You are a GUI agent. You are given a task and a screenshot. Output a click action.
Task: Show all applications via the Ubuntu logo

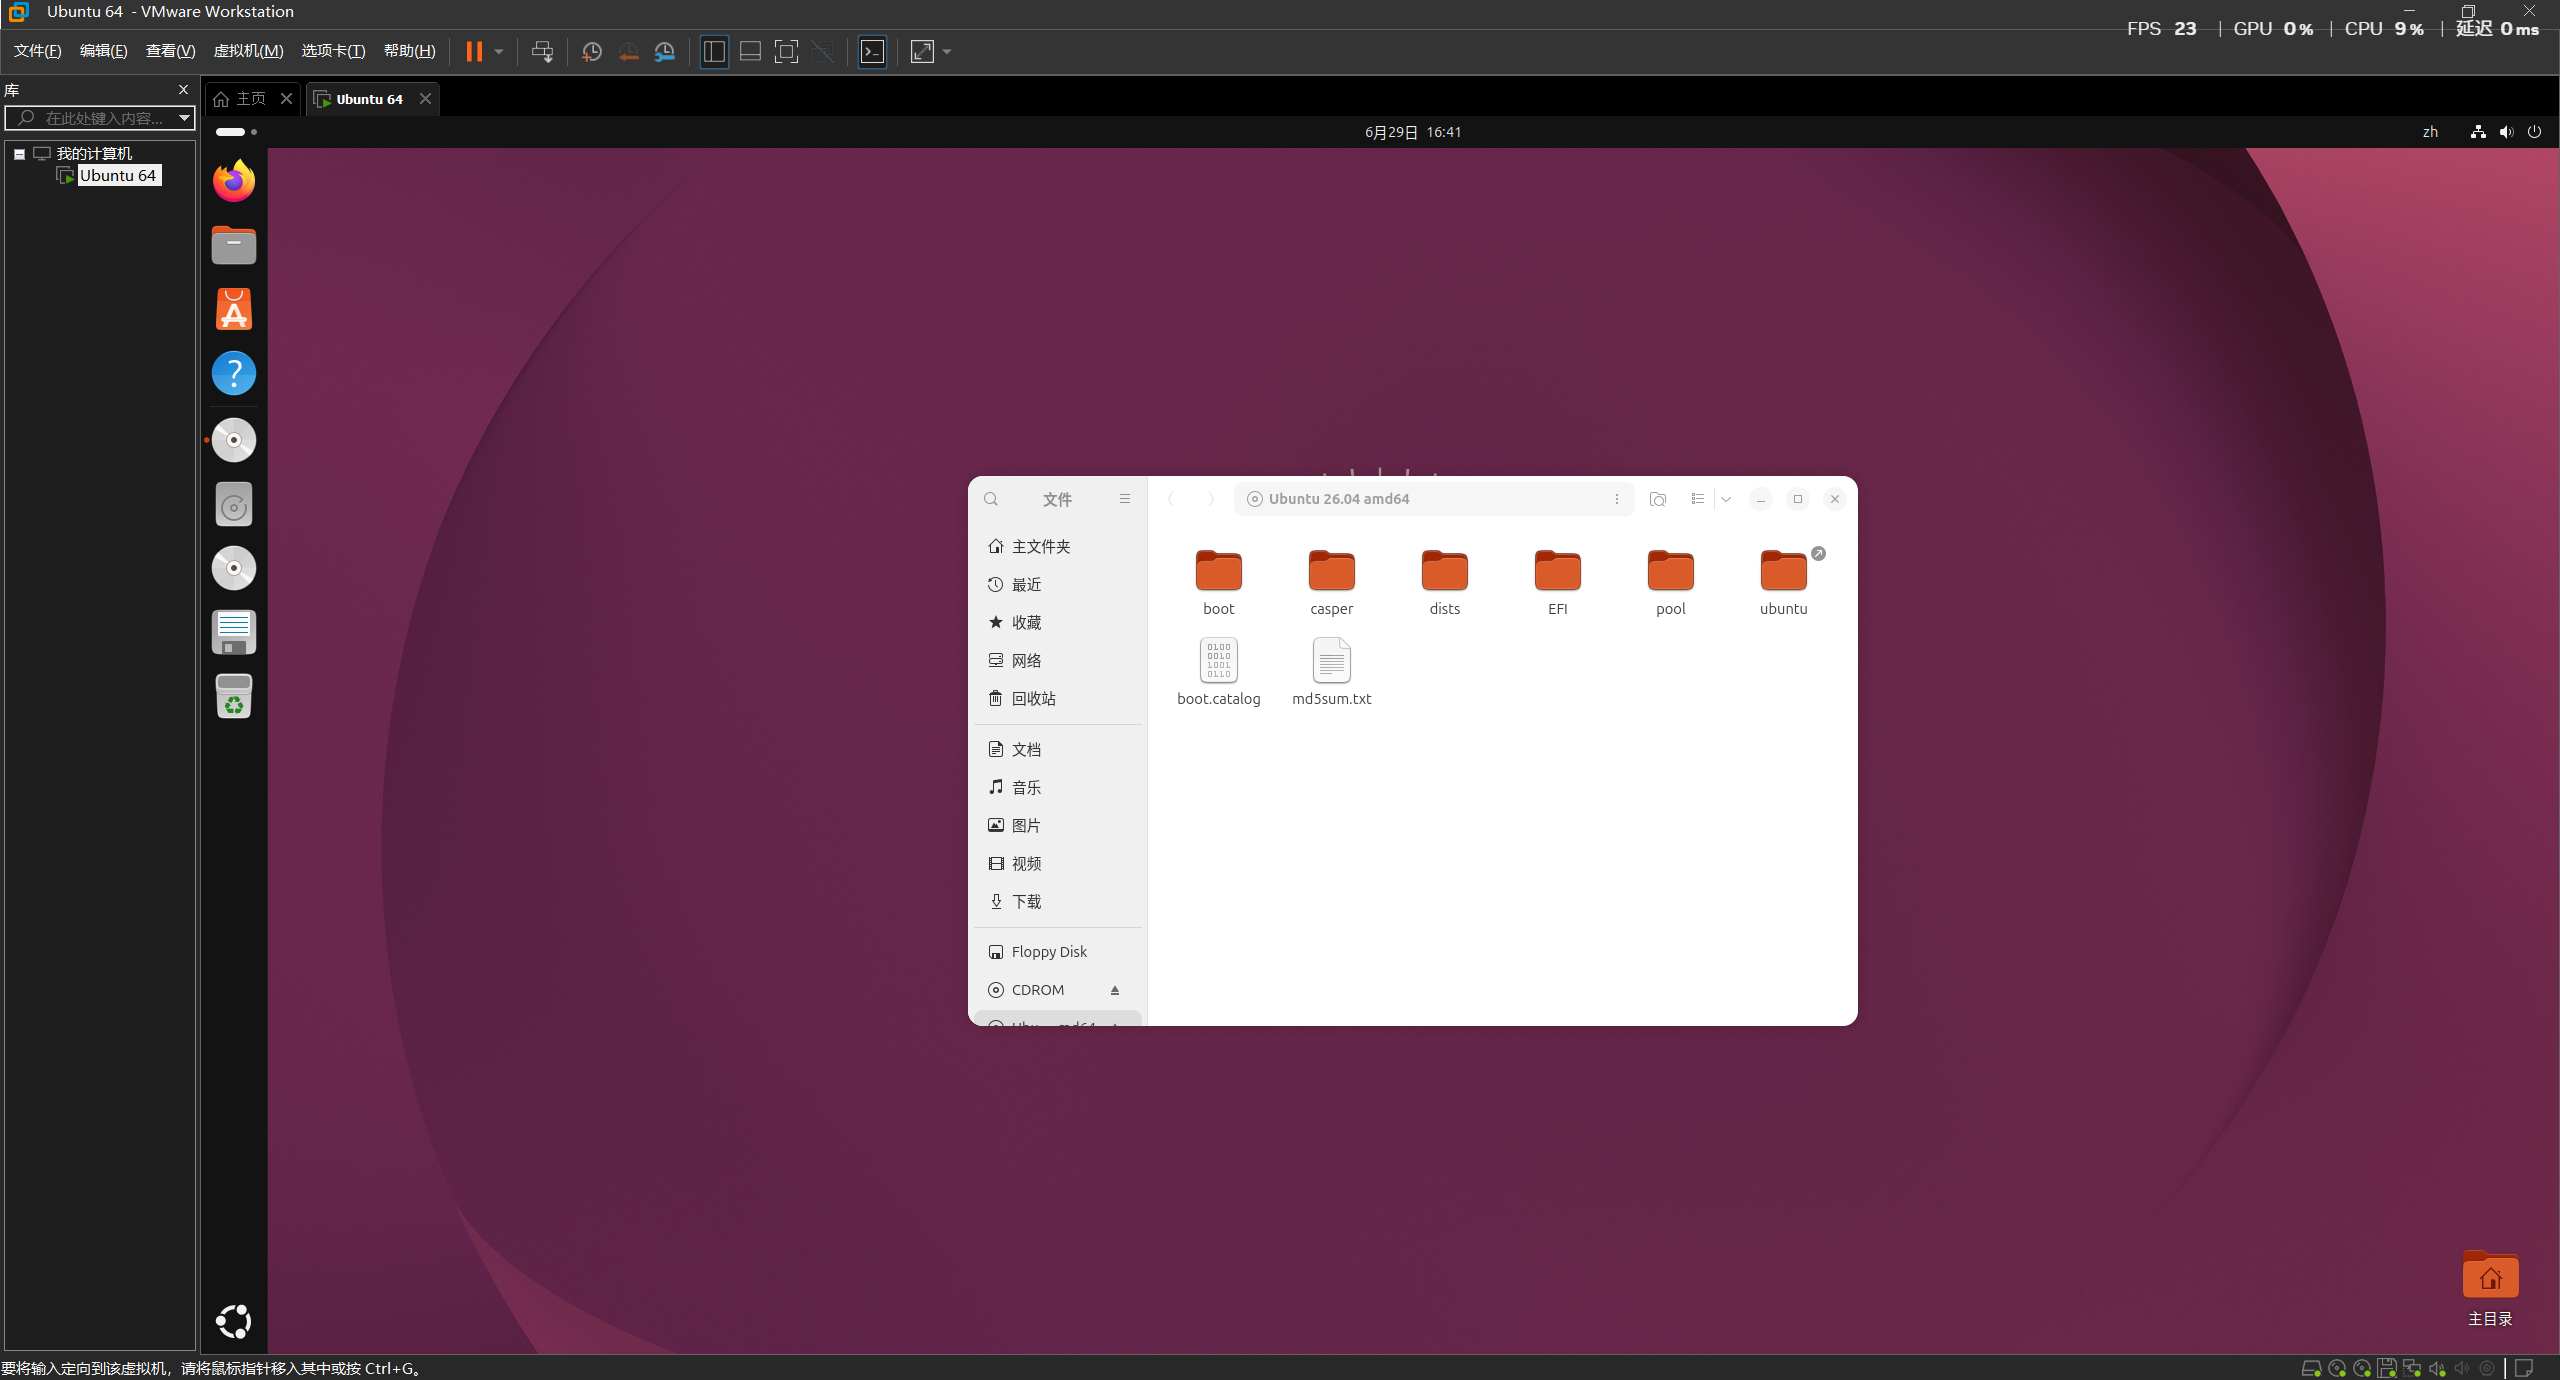pos(234,1322)
